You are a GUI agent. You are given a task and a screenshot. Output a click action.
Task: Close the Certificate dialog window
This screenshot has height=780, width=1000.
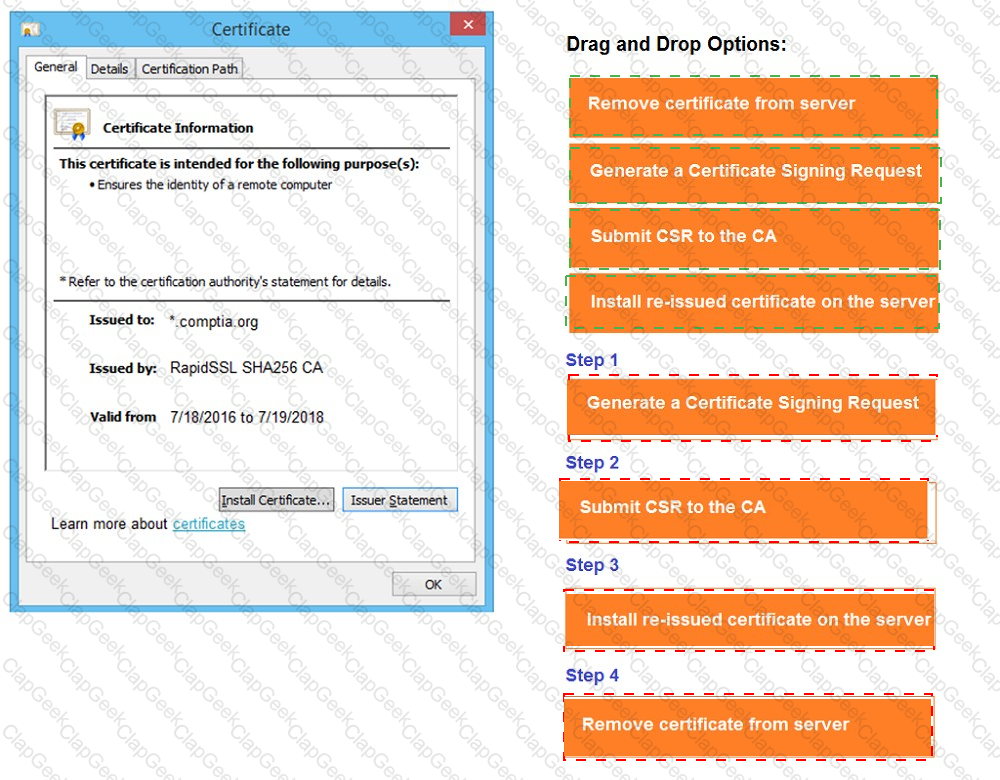(x=468, y=27)
